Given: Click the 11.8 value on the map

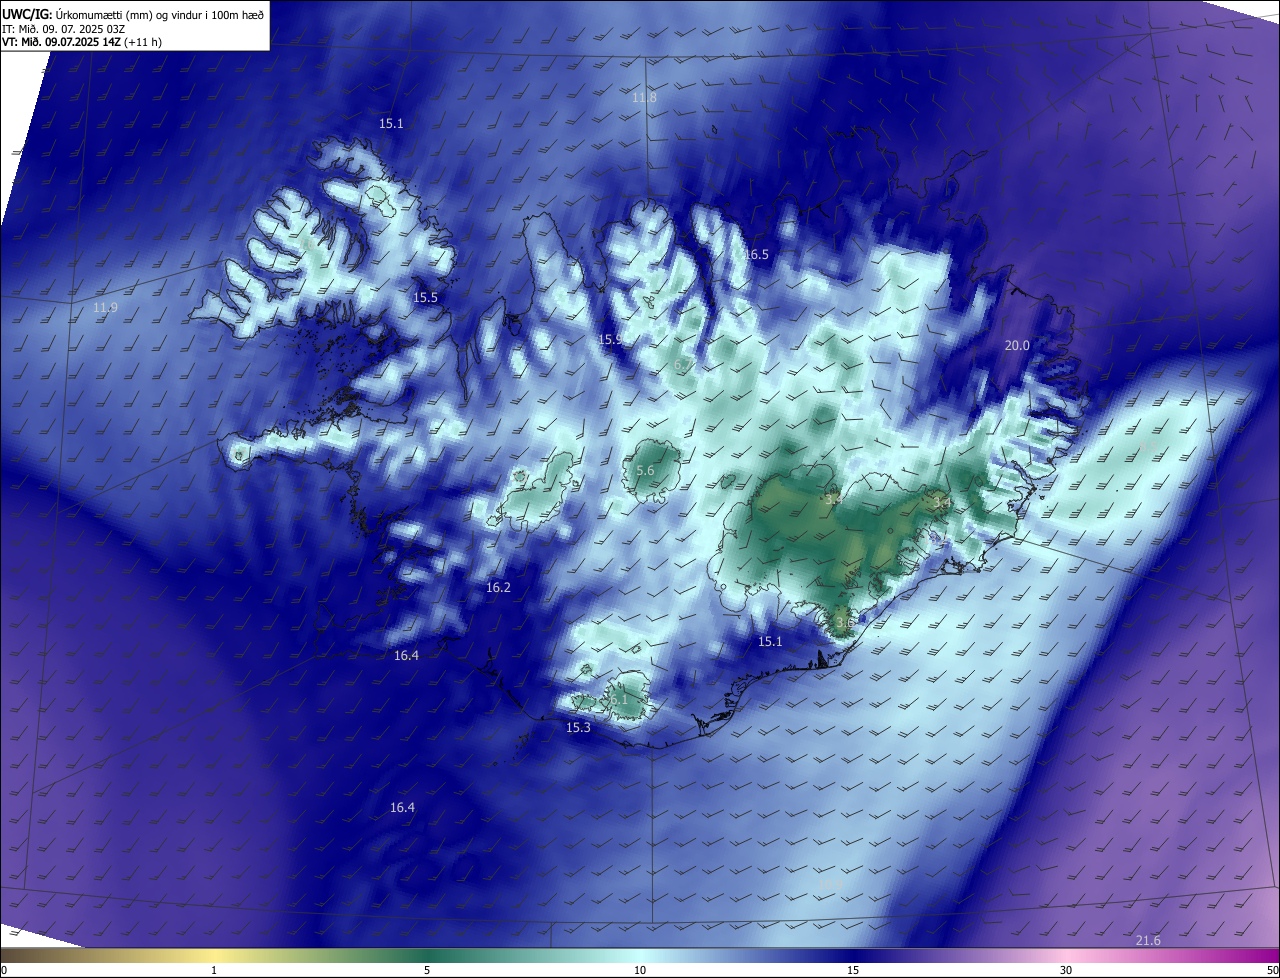Looking at the screenshot, I should 645,97.
